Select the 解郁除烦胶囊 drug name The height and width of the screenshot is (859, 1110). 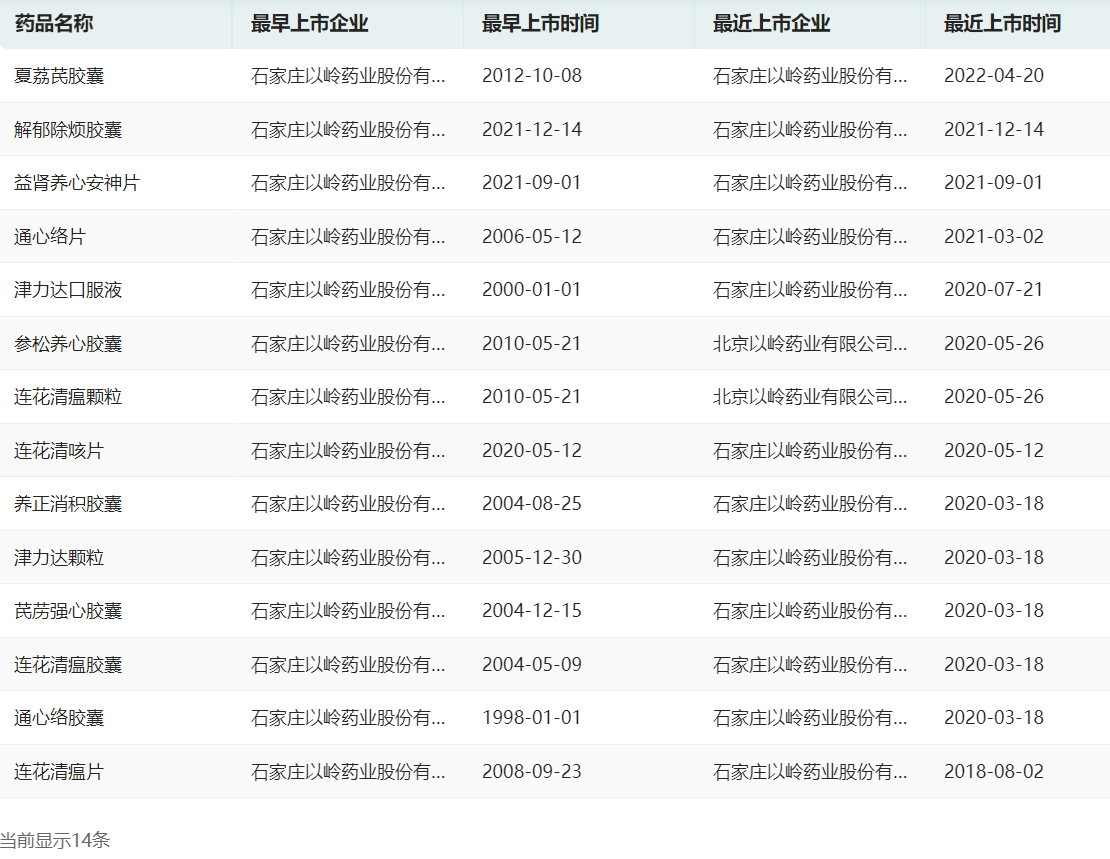(68, 130)
